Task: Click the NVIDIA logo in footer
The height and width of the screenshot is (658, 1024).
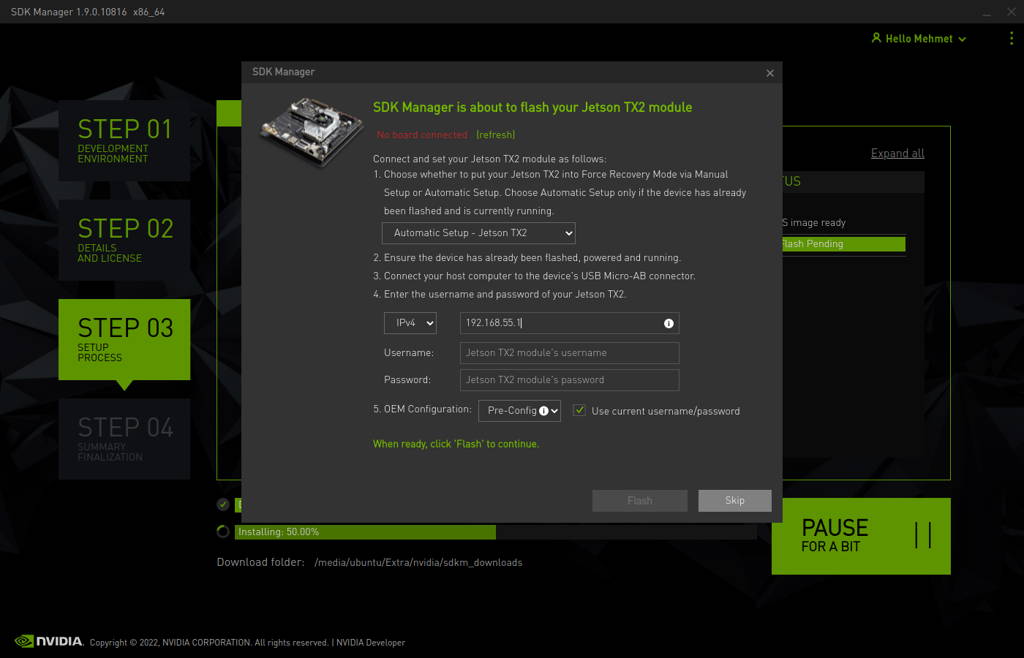Action: point(49,641)
